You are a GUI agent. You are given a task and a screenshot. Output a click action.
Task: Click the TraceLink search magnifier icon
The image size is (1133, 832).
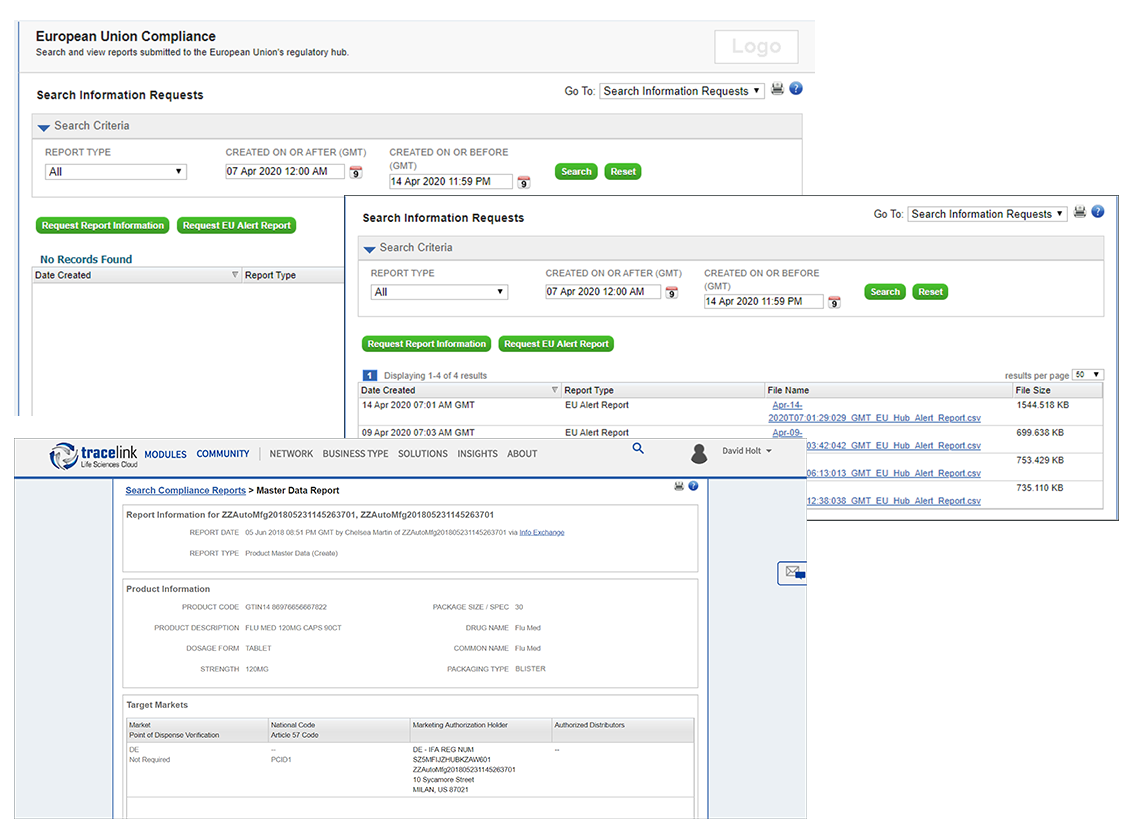638,450
